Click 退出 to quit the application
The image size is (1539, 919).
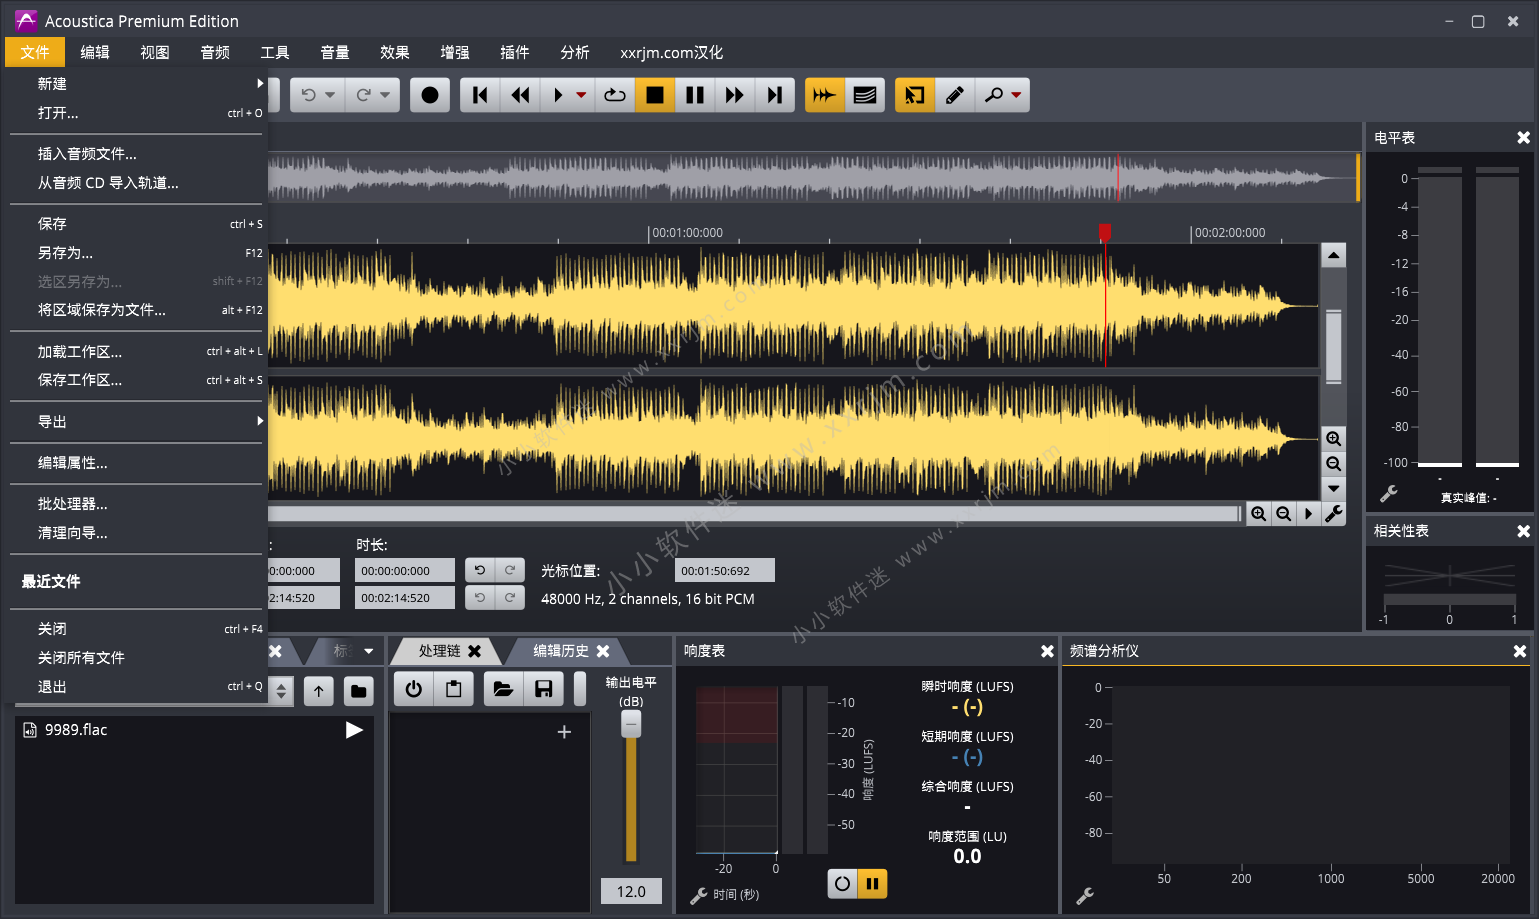(x=137, y=687)
